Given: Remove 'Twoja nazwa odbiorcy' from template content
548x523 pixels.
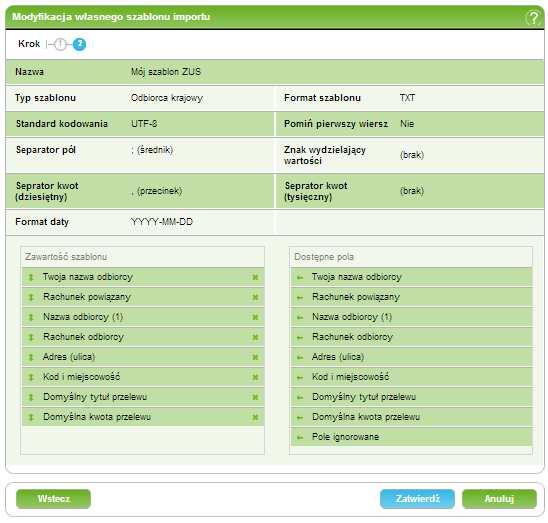Looking at the screenshot, I should tap(255, 277).
